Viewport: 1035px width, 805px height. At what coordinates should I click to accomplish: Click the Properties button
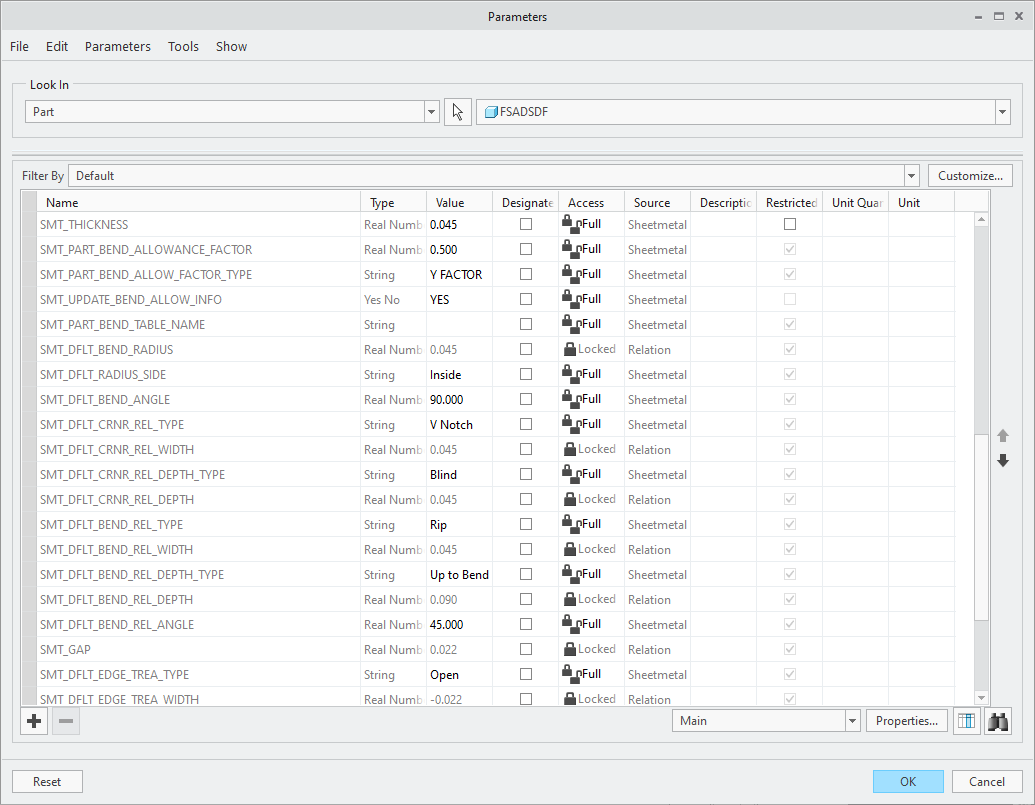pyautogui.click(x=906, y=720)
